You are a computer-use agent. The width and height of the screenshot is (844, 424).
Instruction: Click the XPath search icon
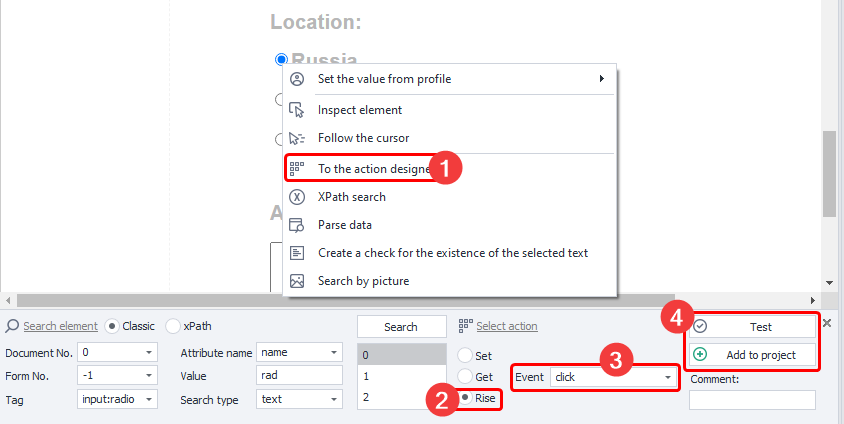coord(296,197)
